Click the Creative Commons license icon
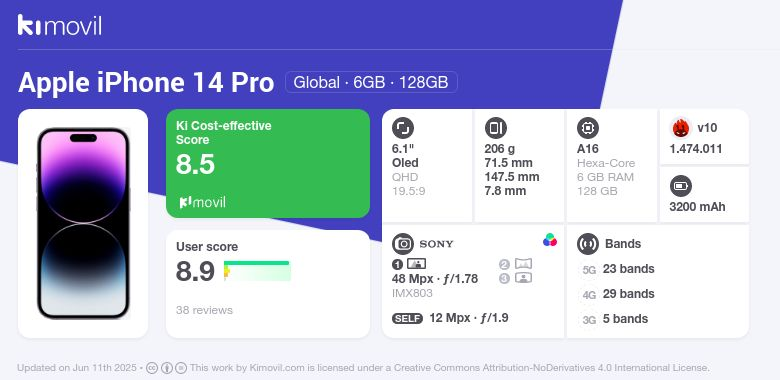 (x=152, y=368)
